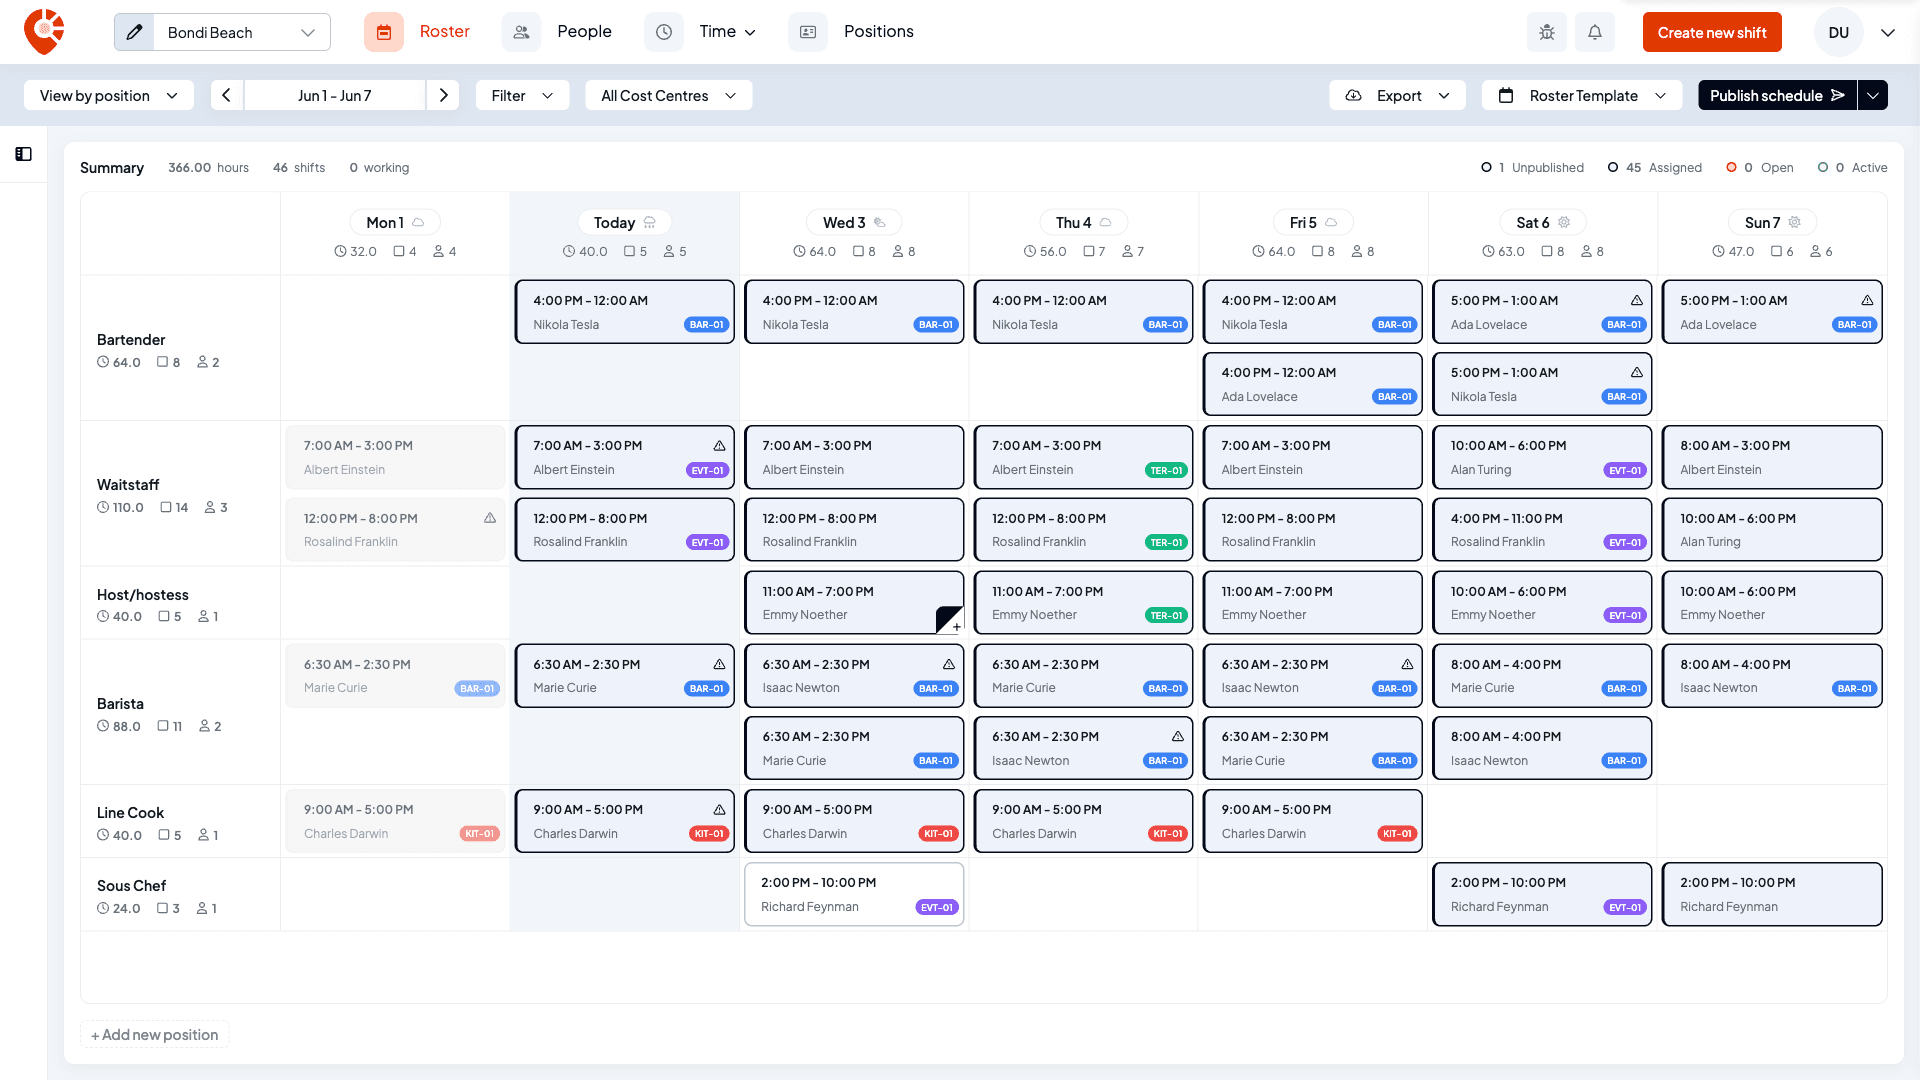Click the app logo in header

click(x=44, y=32)
